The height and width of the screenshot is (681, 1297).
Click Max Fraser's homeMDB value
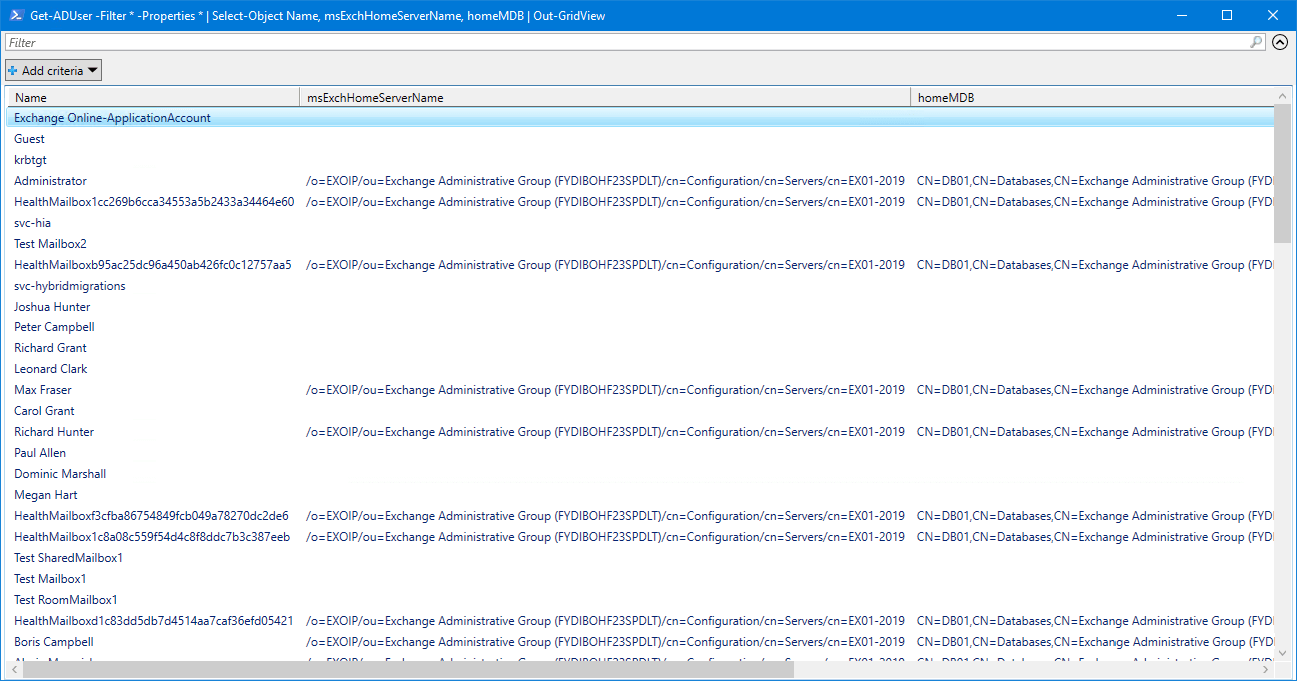point(1095,390)
